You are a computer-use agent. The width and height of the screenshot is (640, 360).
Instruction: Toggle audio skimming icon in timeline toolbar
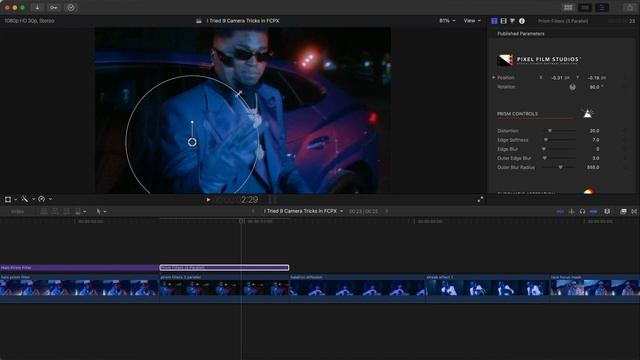(x=571, y=211)
